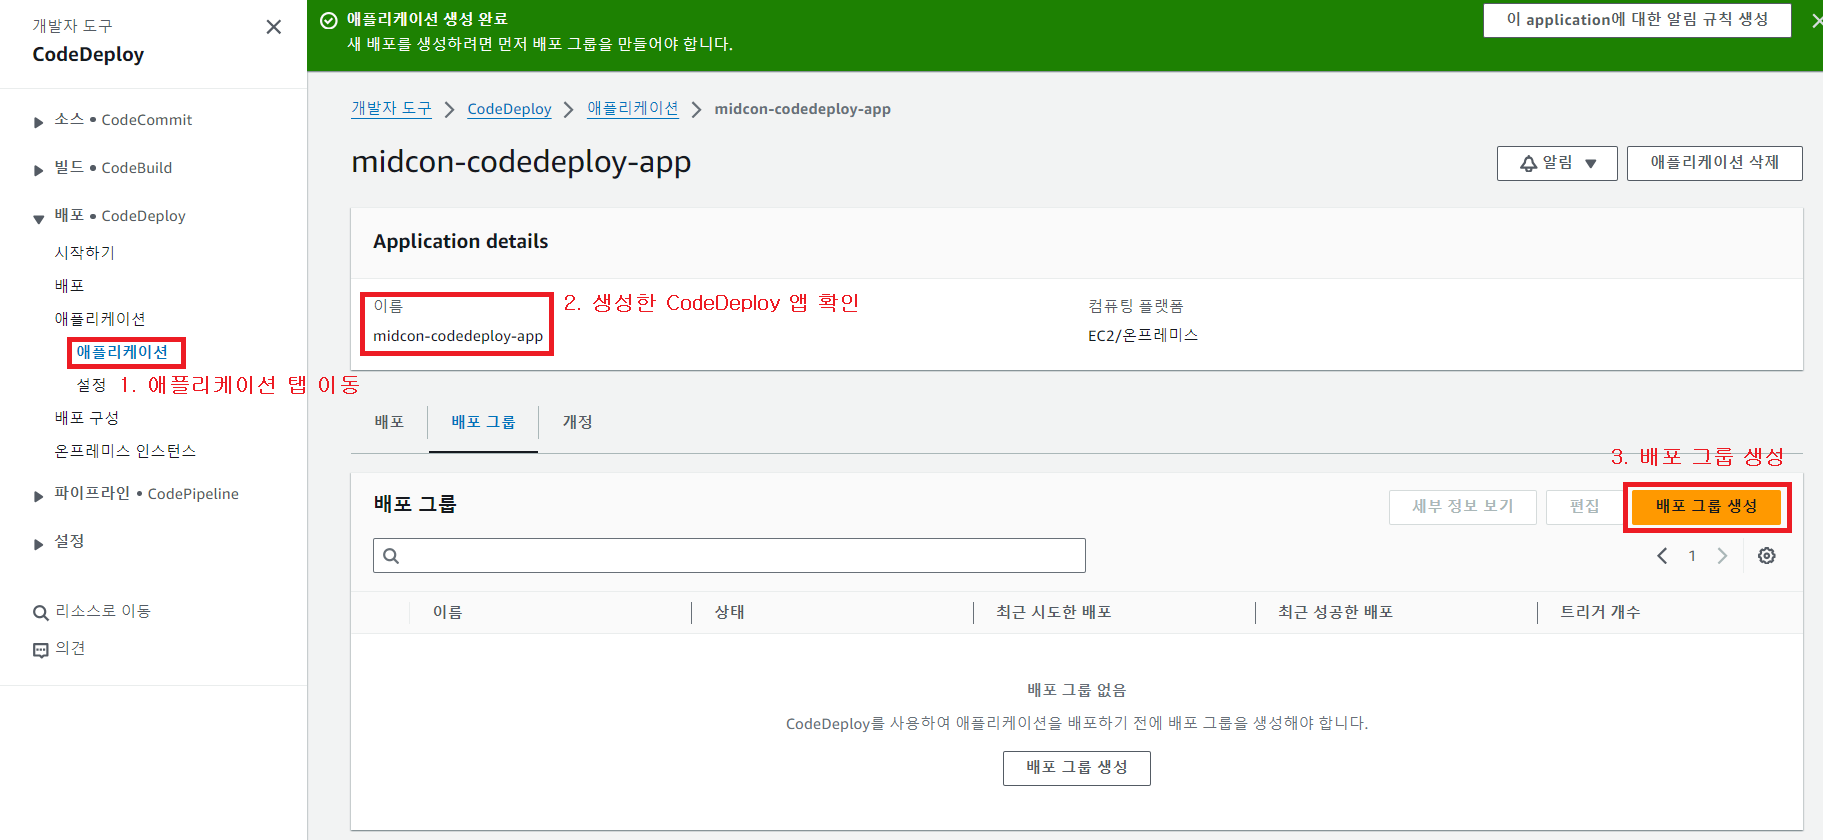
Task: Open the 개정 tab
Action: (x=577, y=422)
